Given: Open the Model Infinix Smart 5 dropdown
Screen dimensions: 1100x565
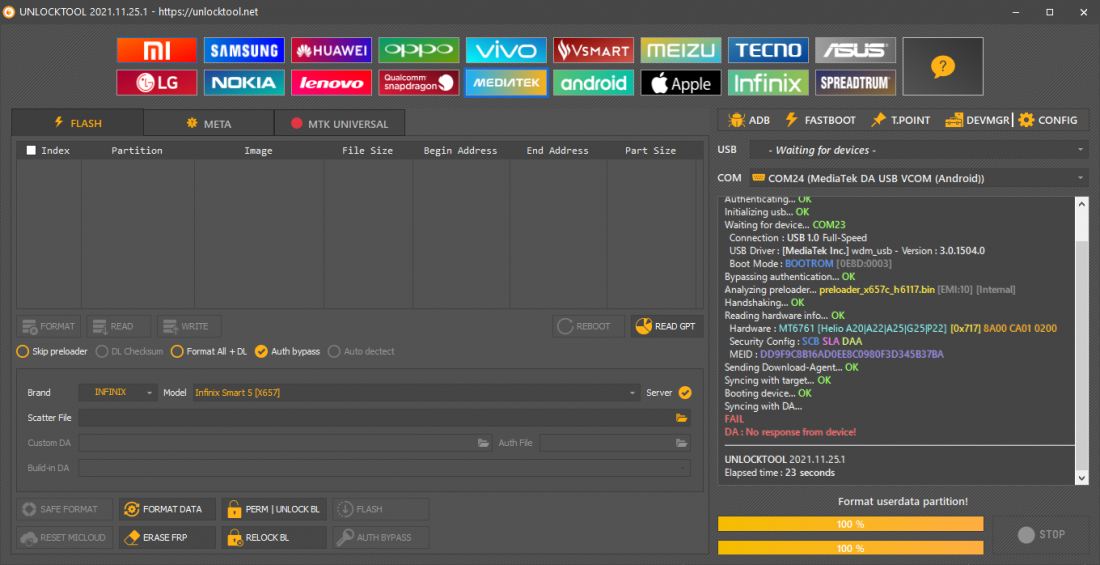Looking at the screenshot, I should pos(417,392).
